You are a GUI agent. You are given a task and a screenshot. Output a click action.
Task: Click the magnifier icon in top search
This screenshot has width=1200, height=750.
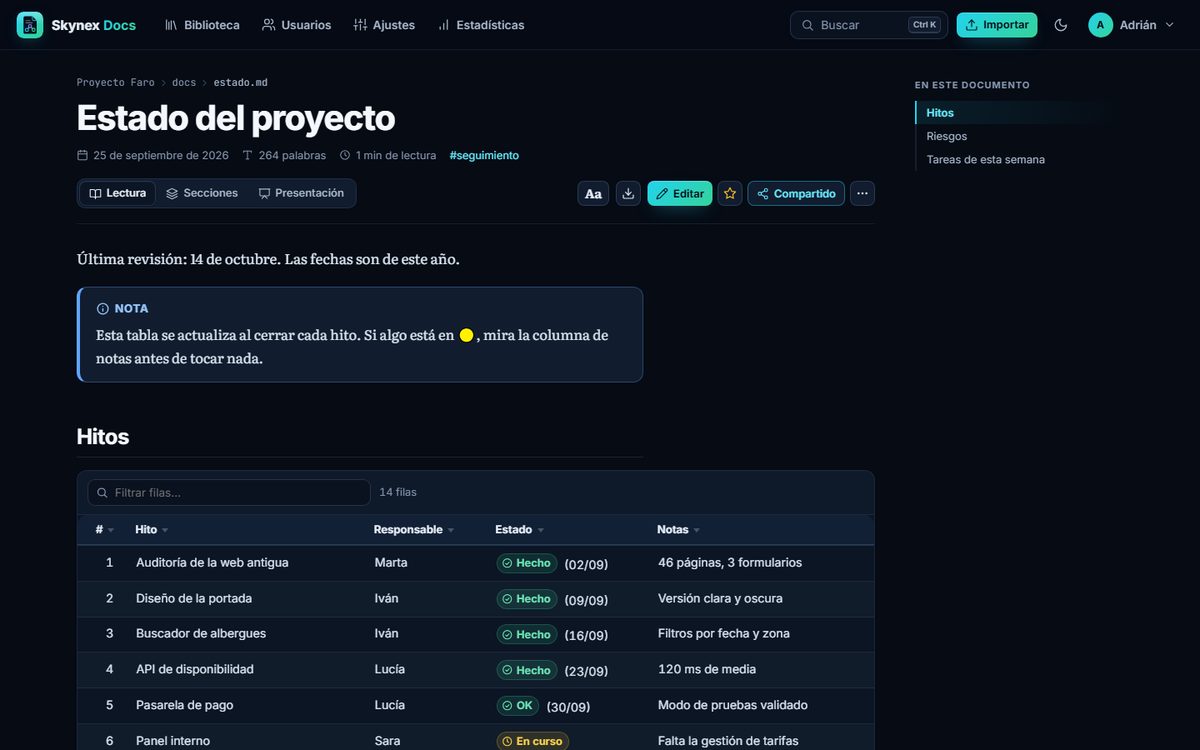[x=808, y=25]
